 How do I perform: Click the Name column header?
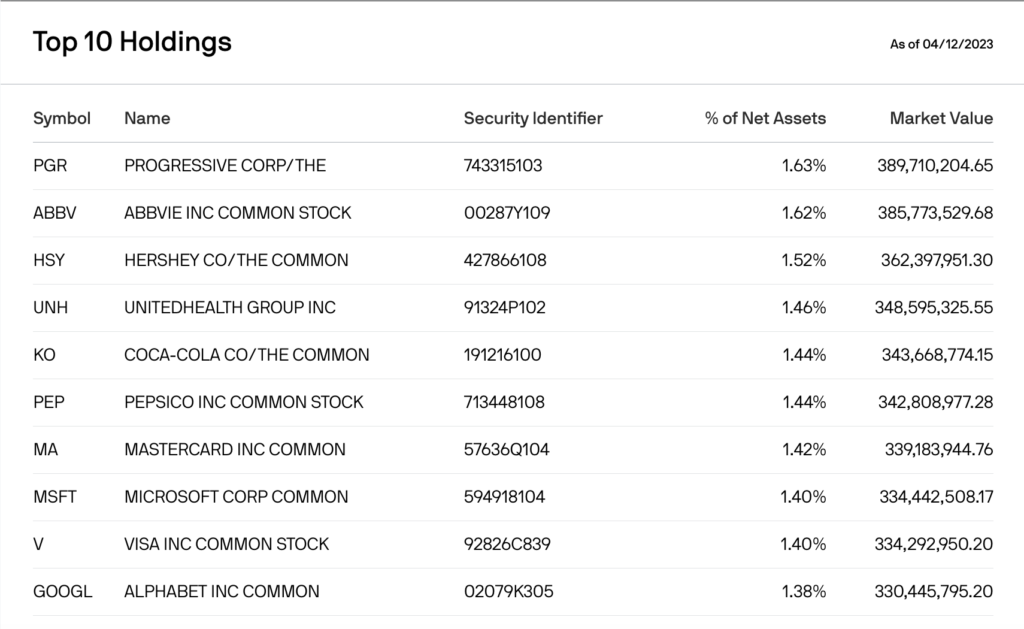click(147, 118)
